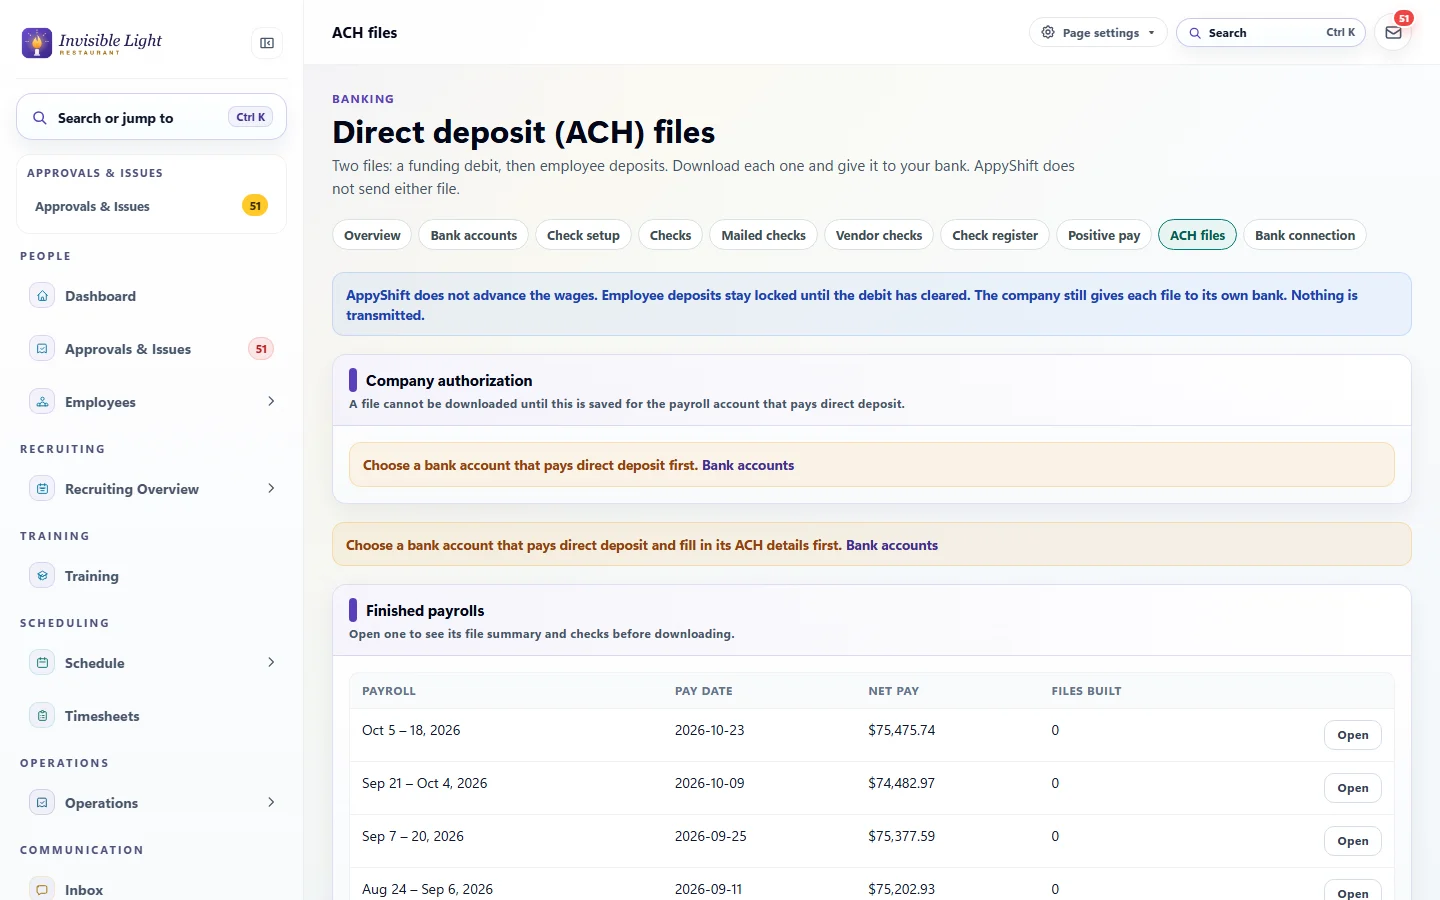Image resolution: width=1440 pixels, height=900 pixels.
Task: Open the Training sidebar item
Action: pos(151,576)
